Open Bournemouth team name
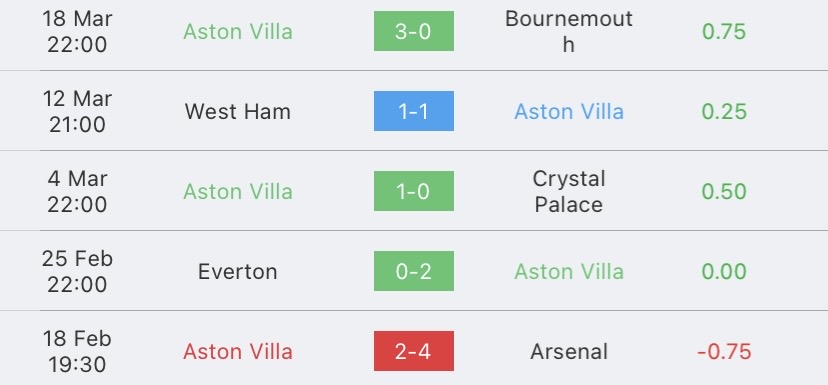The width and height of the screenshot is (828, 385). [569, 32]
